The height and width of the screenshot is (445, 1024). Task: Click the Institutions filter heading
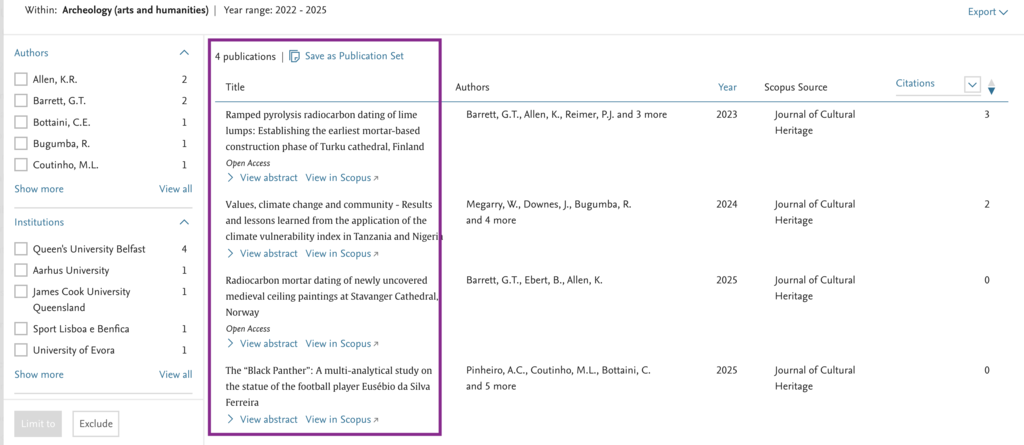point(39,222)
